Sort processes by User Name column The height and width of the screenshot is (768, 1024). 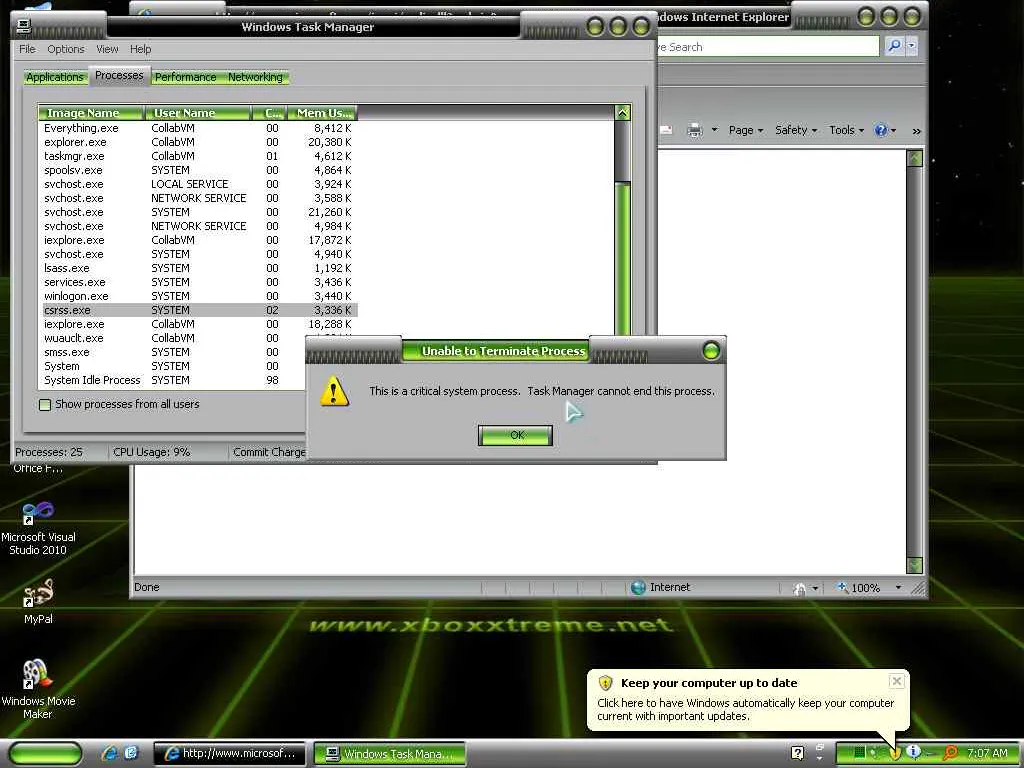(198, 113)
